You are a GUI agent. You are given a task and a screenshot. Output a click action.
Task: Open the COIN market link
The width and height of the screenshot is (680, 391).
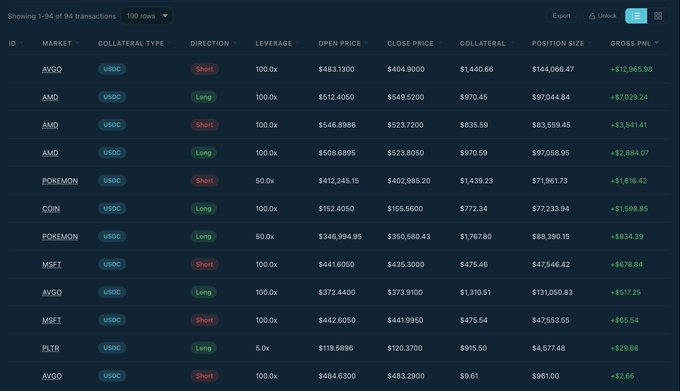coord(51,209)
